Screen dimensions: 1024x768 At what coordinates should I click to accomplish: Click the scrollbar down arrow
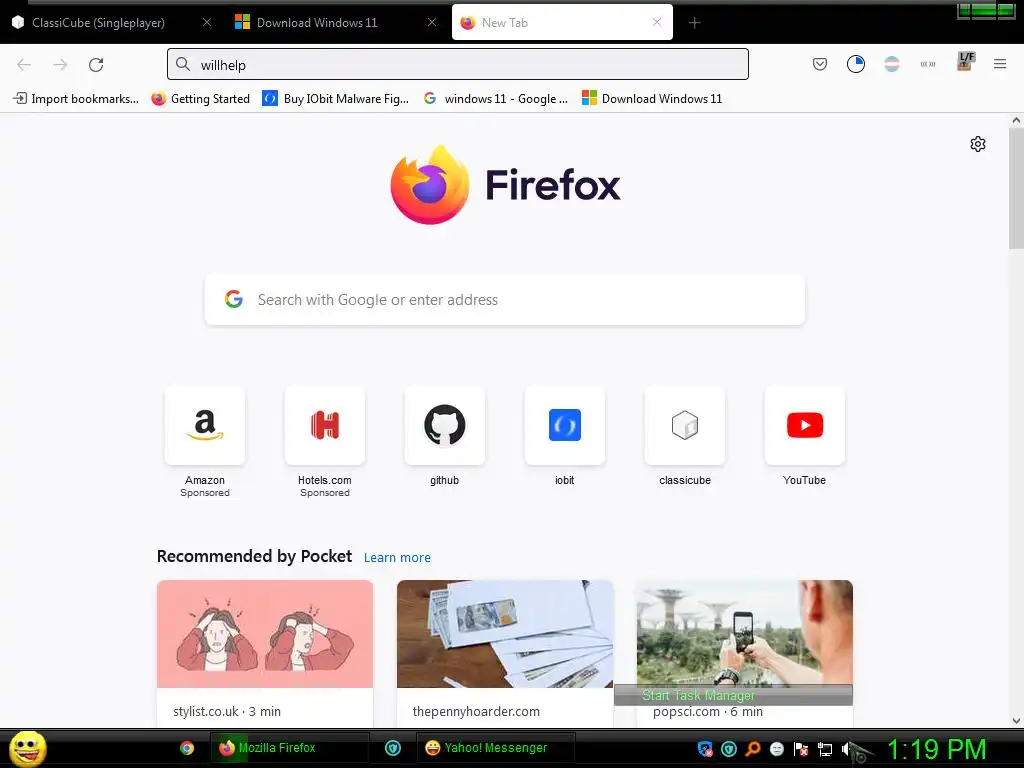(1016, 721)
